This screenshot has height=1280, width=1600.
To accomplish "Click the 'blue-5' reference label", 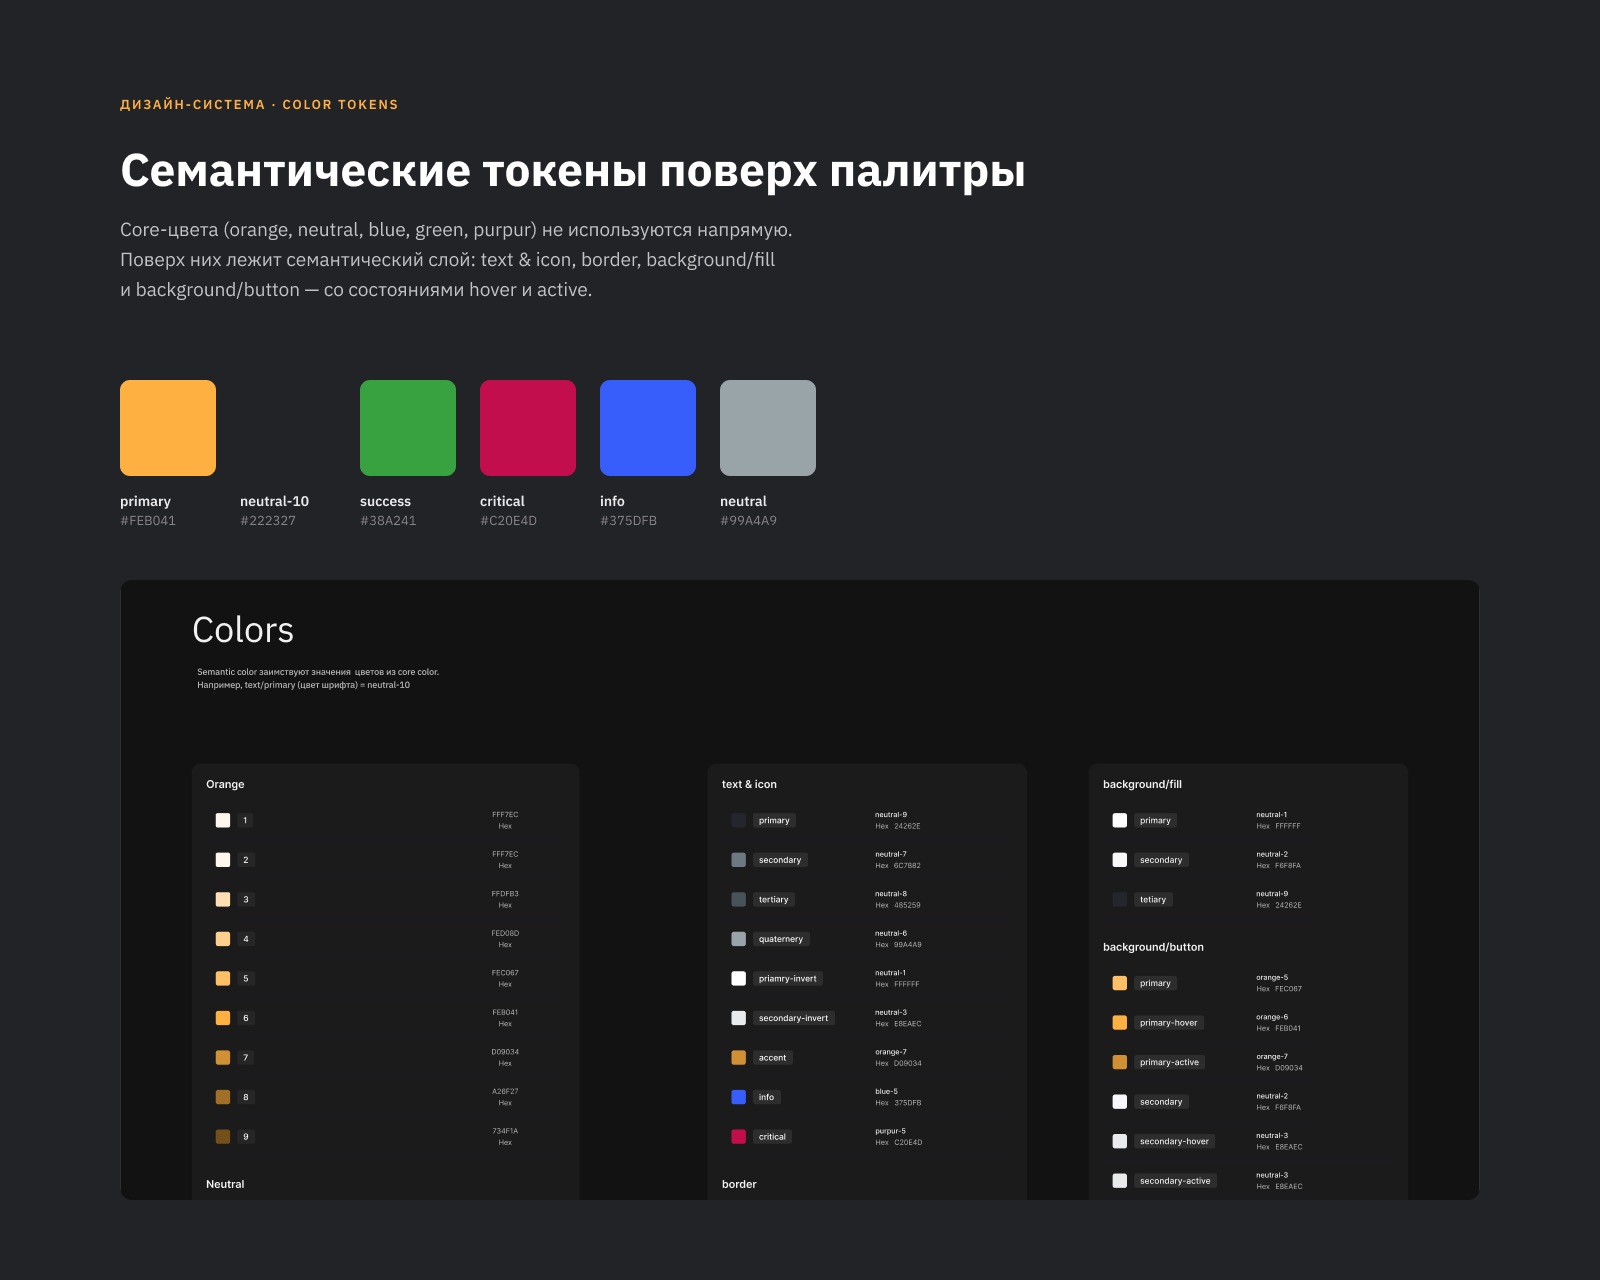I will (x=886, y=1091).
